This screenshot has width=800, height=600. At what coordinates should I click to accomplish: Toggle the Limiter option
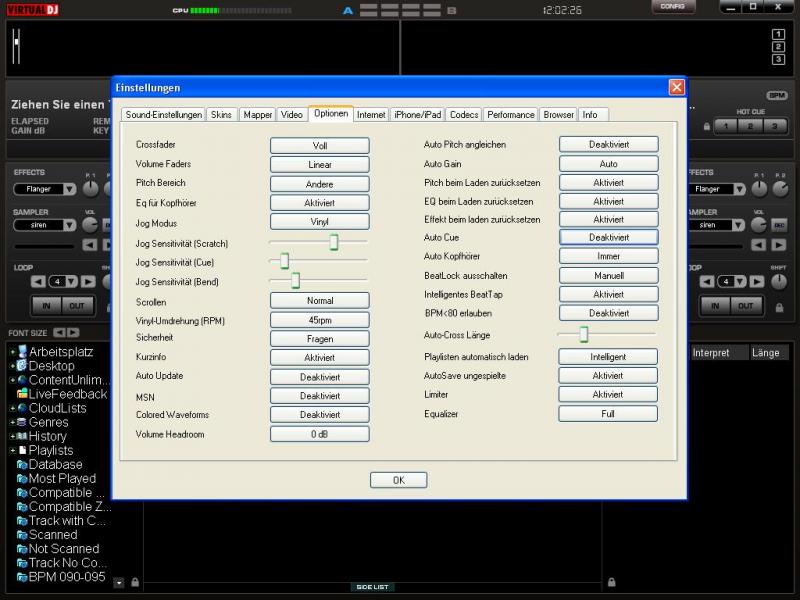tap(608, 395)
